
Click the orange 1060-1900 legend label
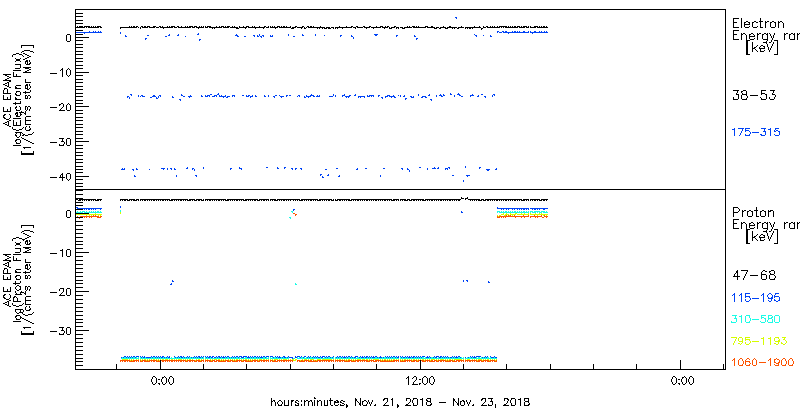(x=763, y=362)
